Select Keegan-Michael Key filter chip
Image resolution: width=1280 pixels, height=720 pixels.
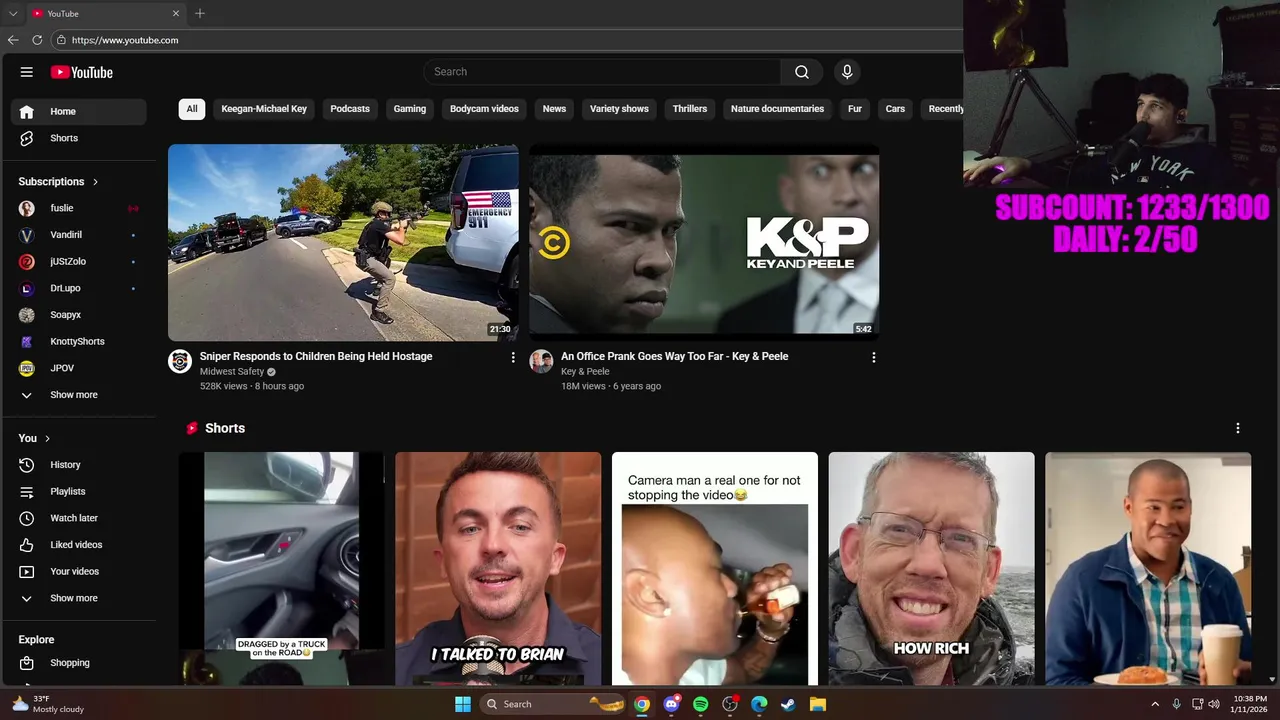264,109
